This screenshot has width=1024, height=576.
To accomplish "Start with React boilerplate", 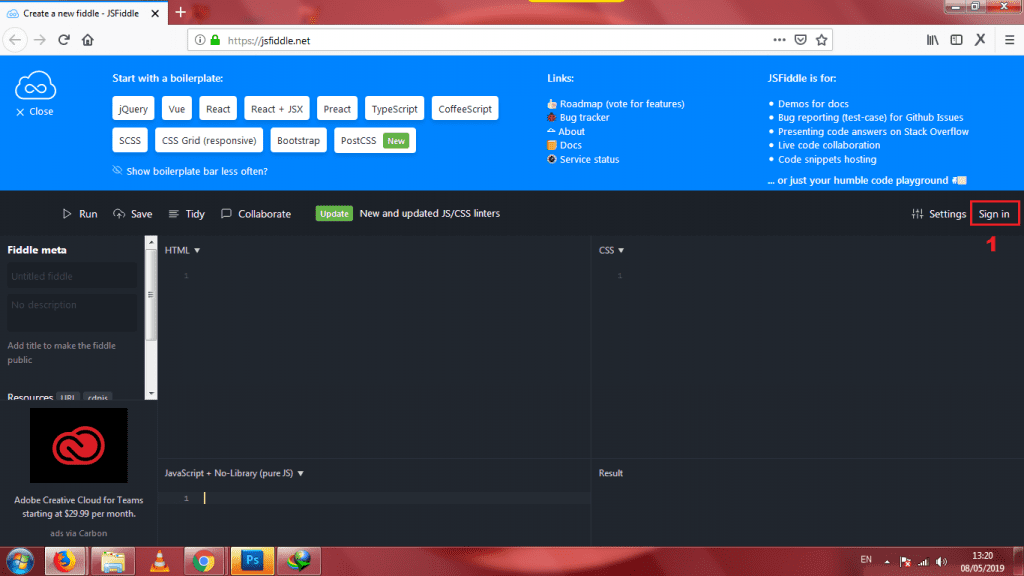I will [218, 108].
